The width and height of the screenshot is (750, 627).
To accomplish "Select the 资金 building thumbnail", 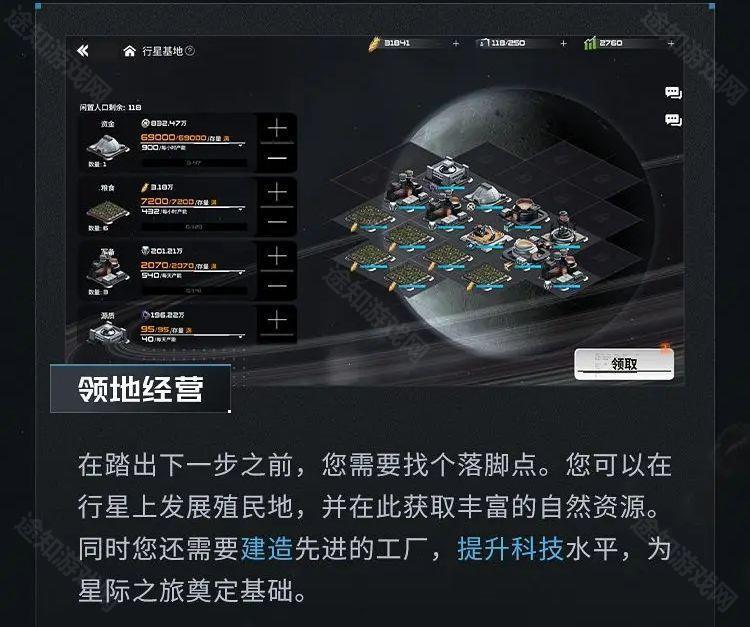I will (x=108, y=145).
